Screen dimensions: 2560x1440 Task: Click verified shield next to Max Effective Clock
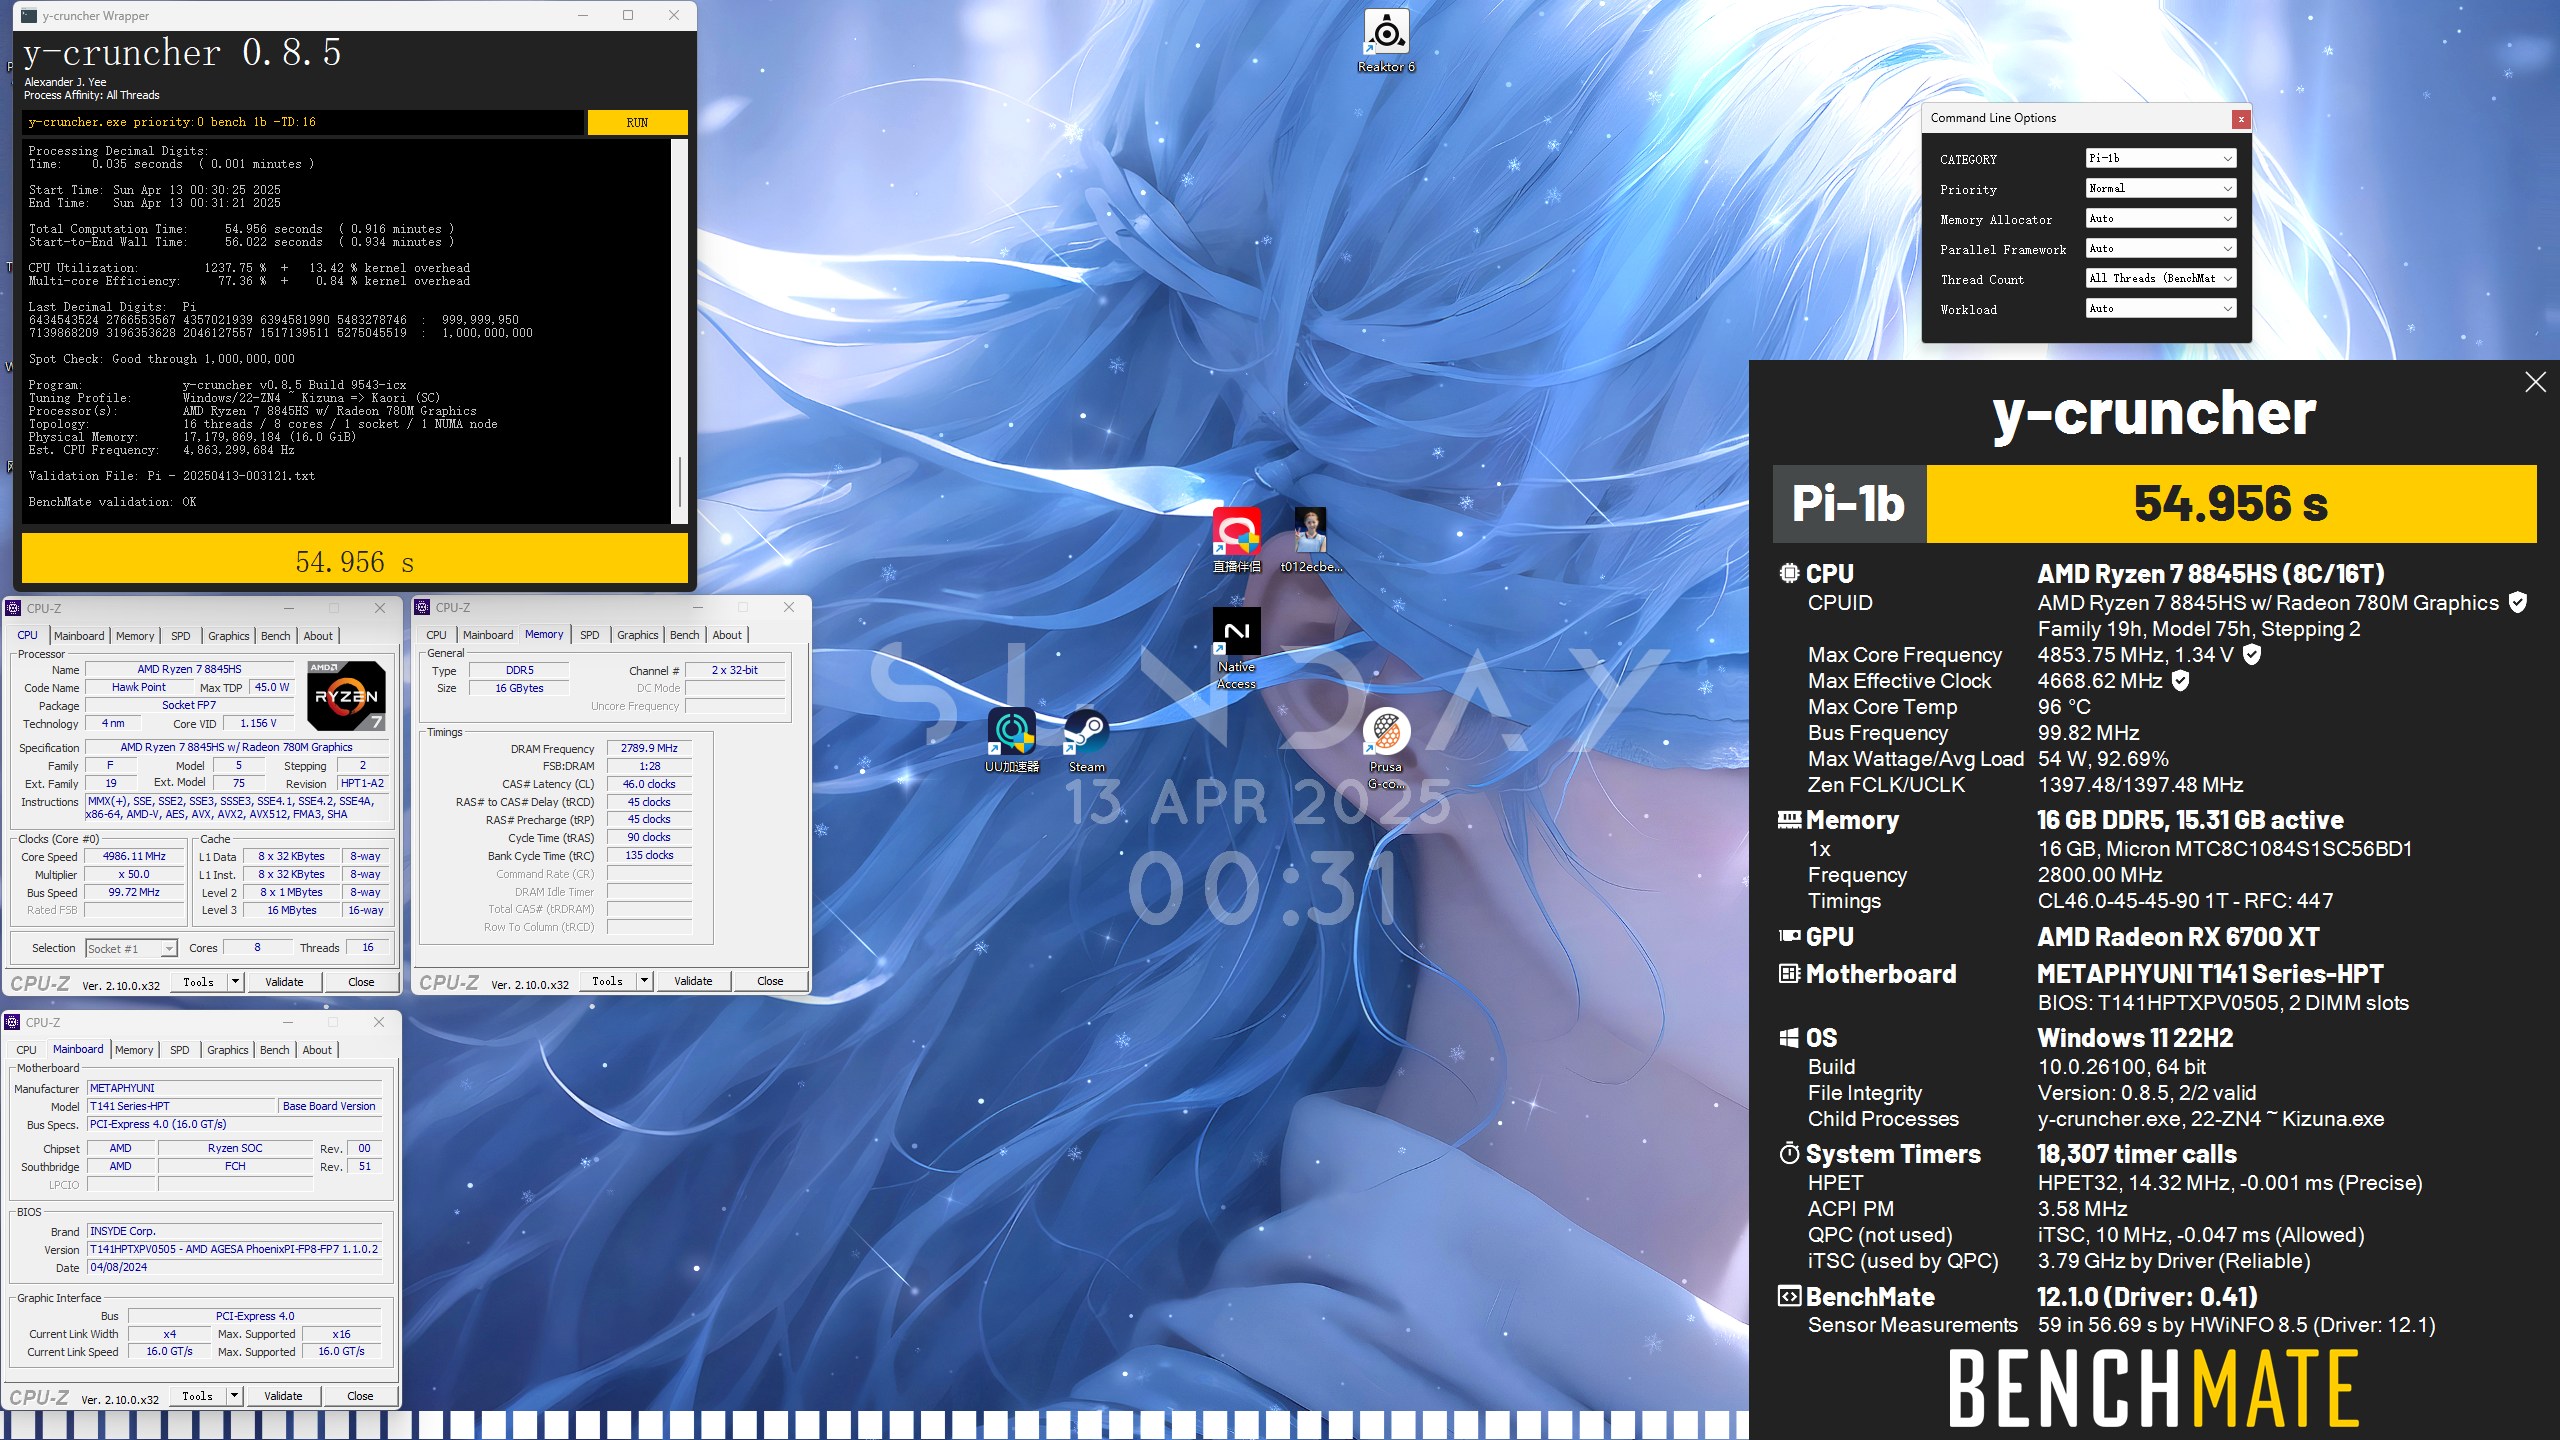[2181, 681]
